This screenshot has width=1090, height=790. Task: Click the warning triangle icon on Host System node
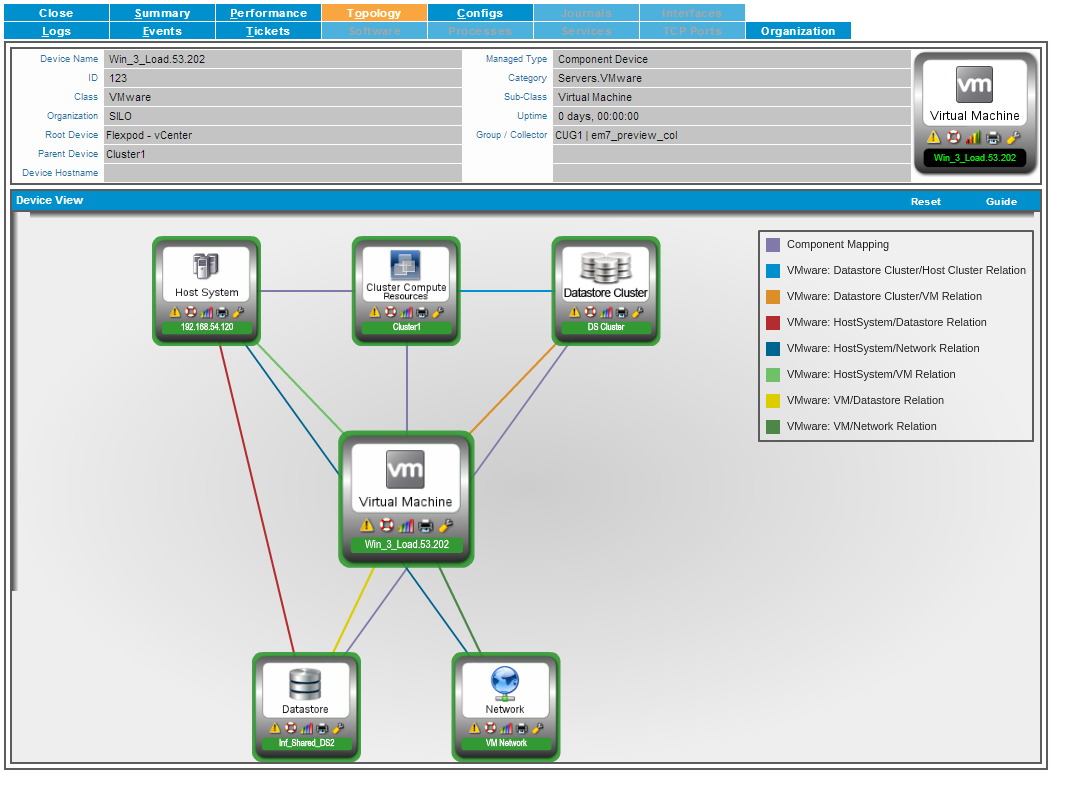(x=175, y=312)
